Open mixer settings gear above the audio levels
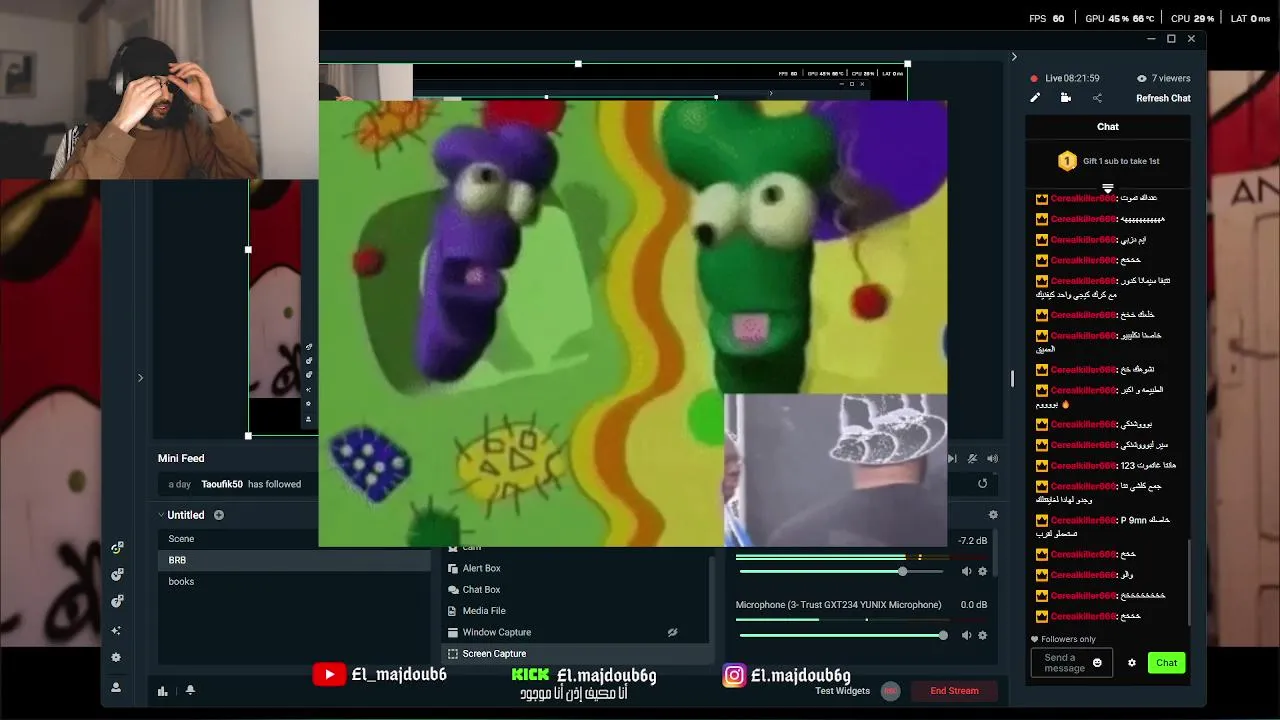 tap(993, 515)
